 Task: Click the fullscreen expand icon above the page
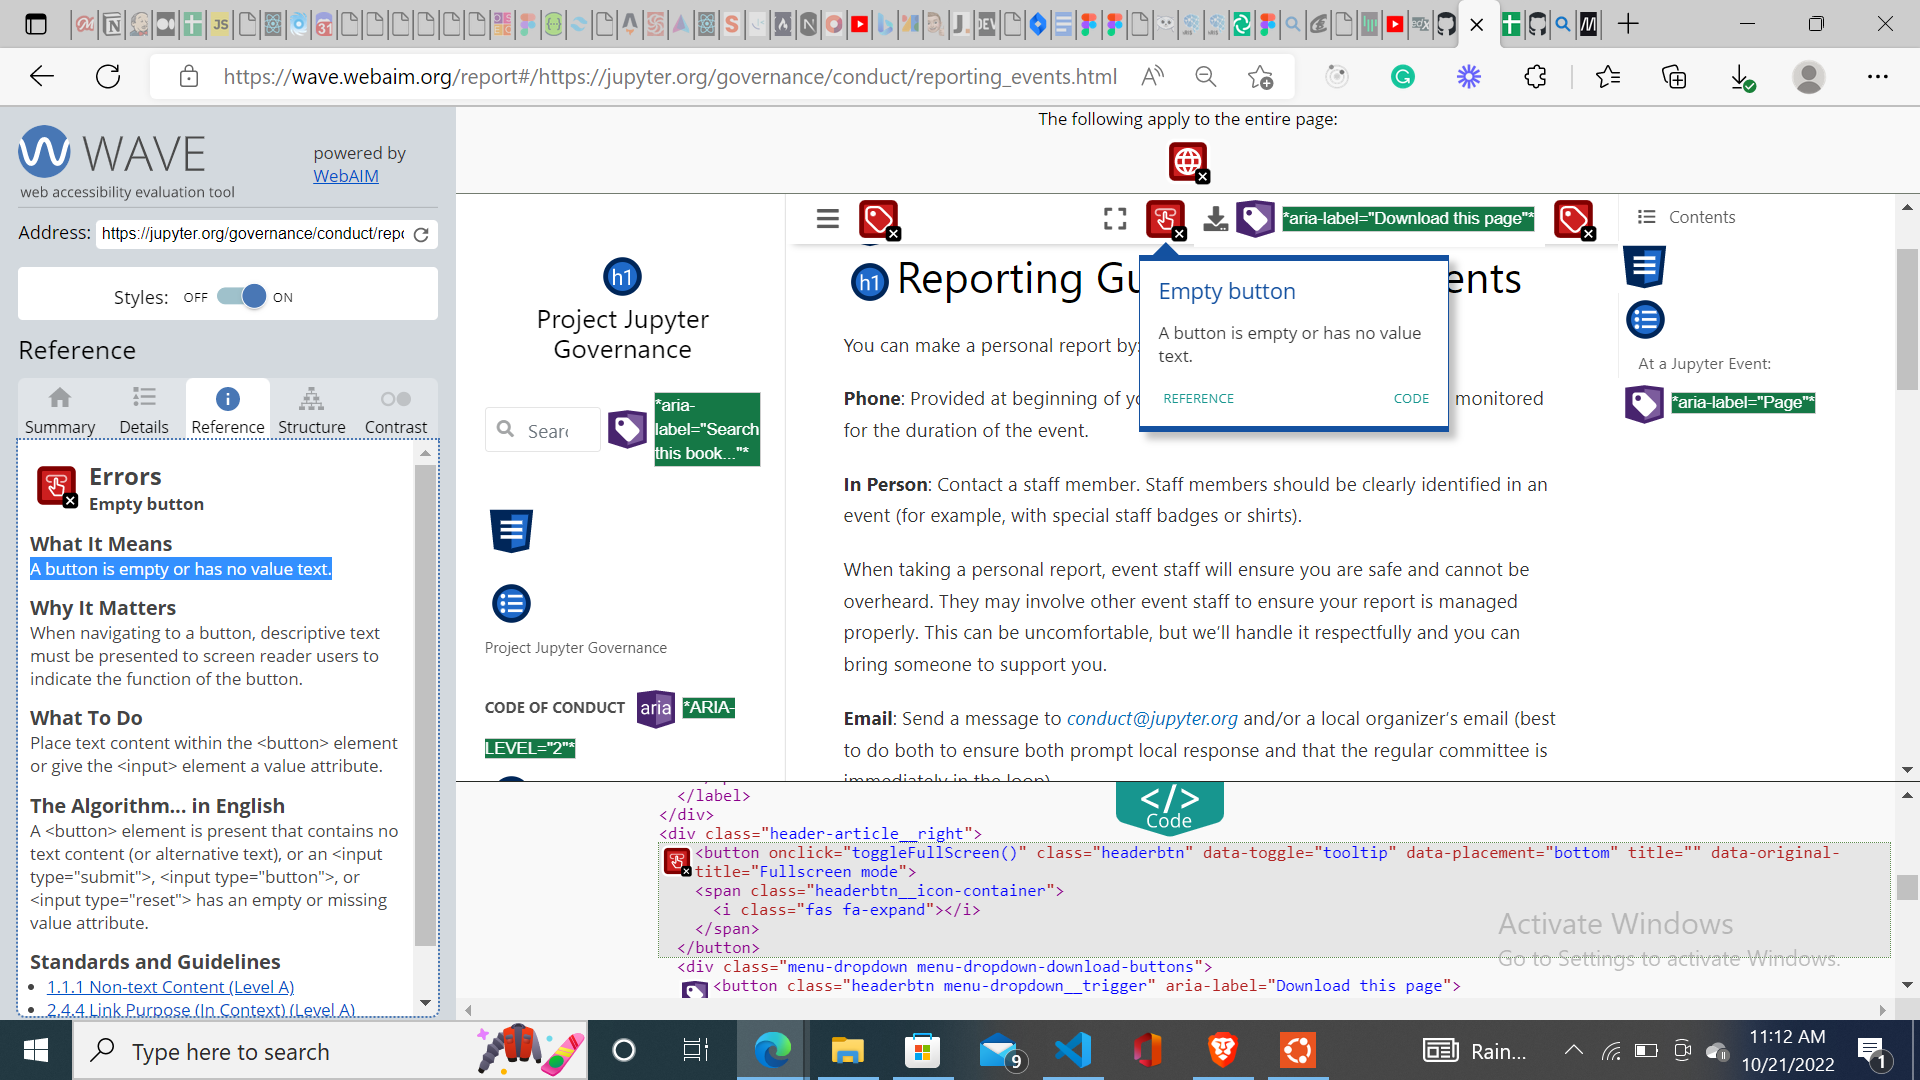point(1114,218)
